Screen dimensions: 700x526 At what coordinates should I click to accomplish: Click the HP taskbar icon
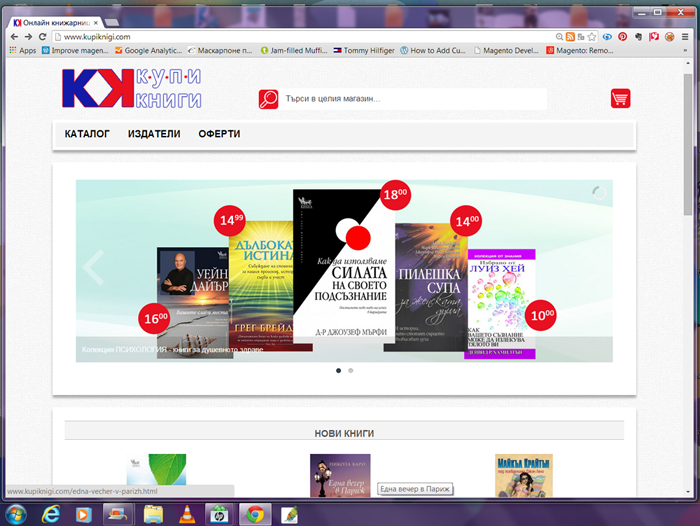pos(219,514)
